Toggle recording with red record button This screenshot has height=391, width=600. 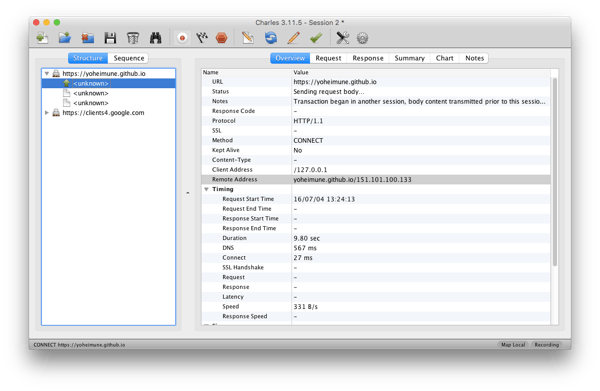[182, 38]
